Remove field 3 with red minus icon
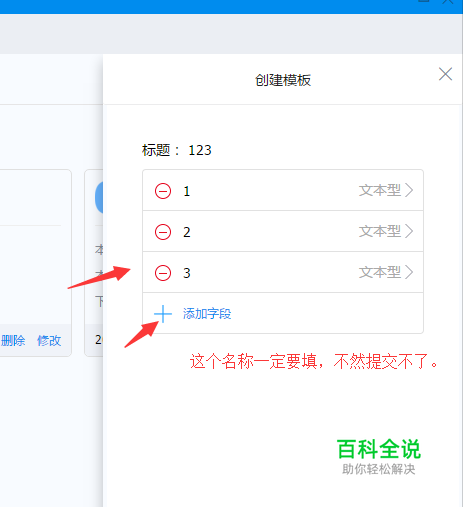This screenshot has height=507, width=463. pos(163,273)
